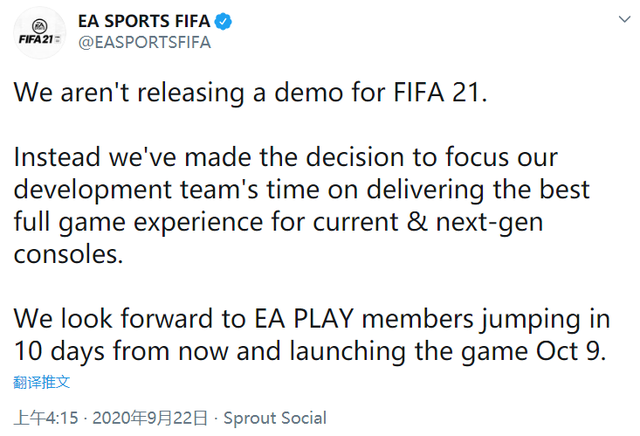Click the EA SPORTS FIFA profile avatar

pyautogui.click(x=40, y=33)
